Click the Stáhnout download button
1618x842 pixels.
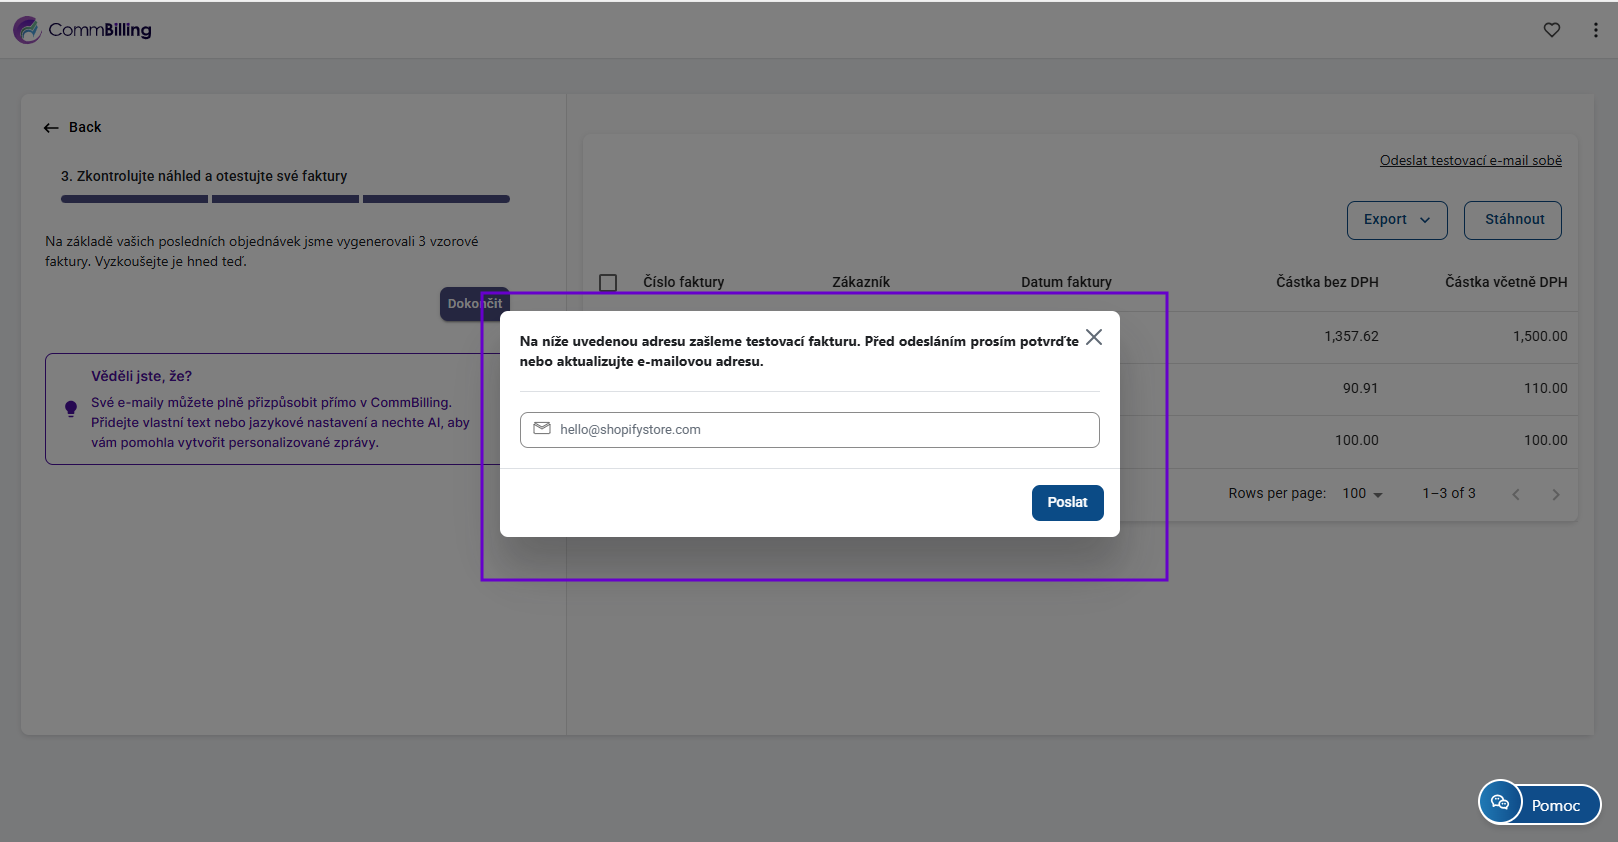point(1512,220)
